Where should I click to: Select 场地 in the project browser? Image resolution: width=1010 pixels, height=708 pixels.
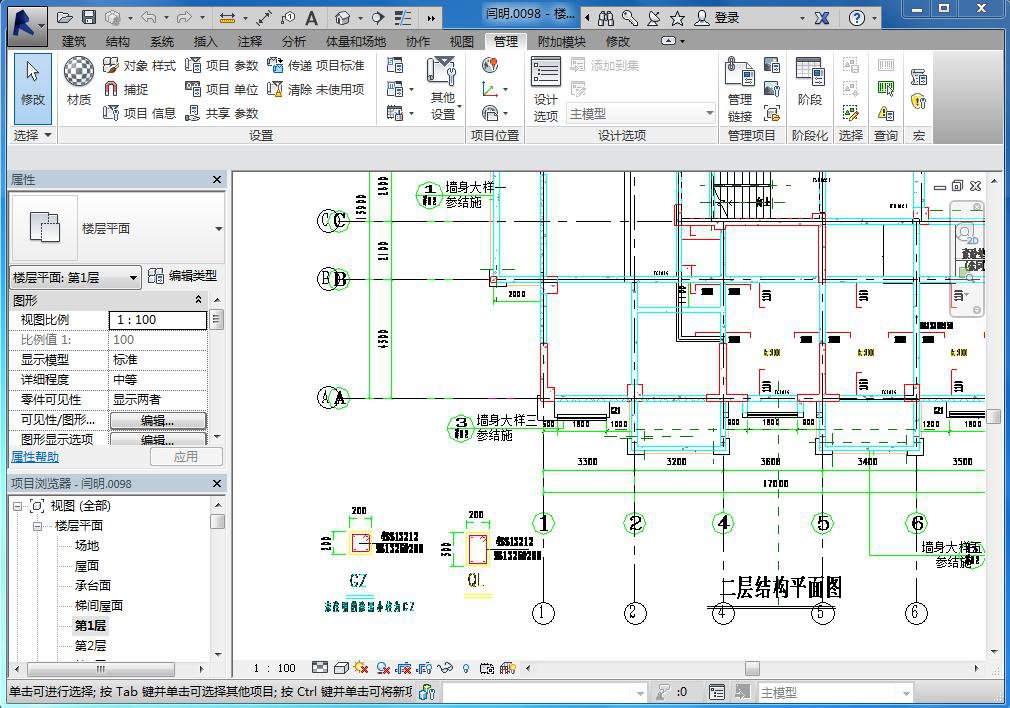87,546
